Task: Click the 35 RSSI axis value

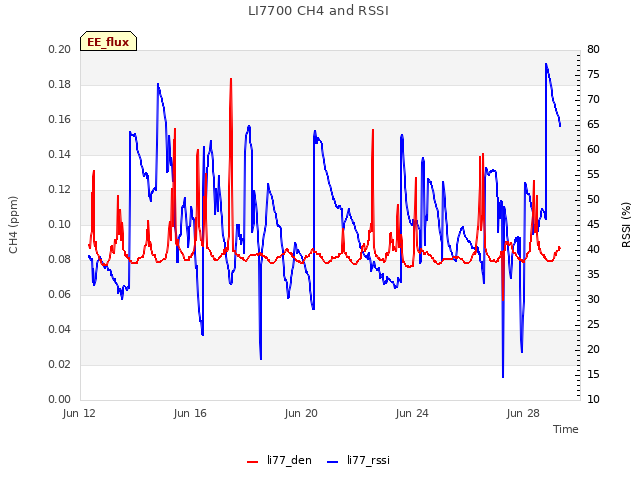Action: [x=593, y=275]
